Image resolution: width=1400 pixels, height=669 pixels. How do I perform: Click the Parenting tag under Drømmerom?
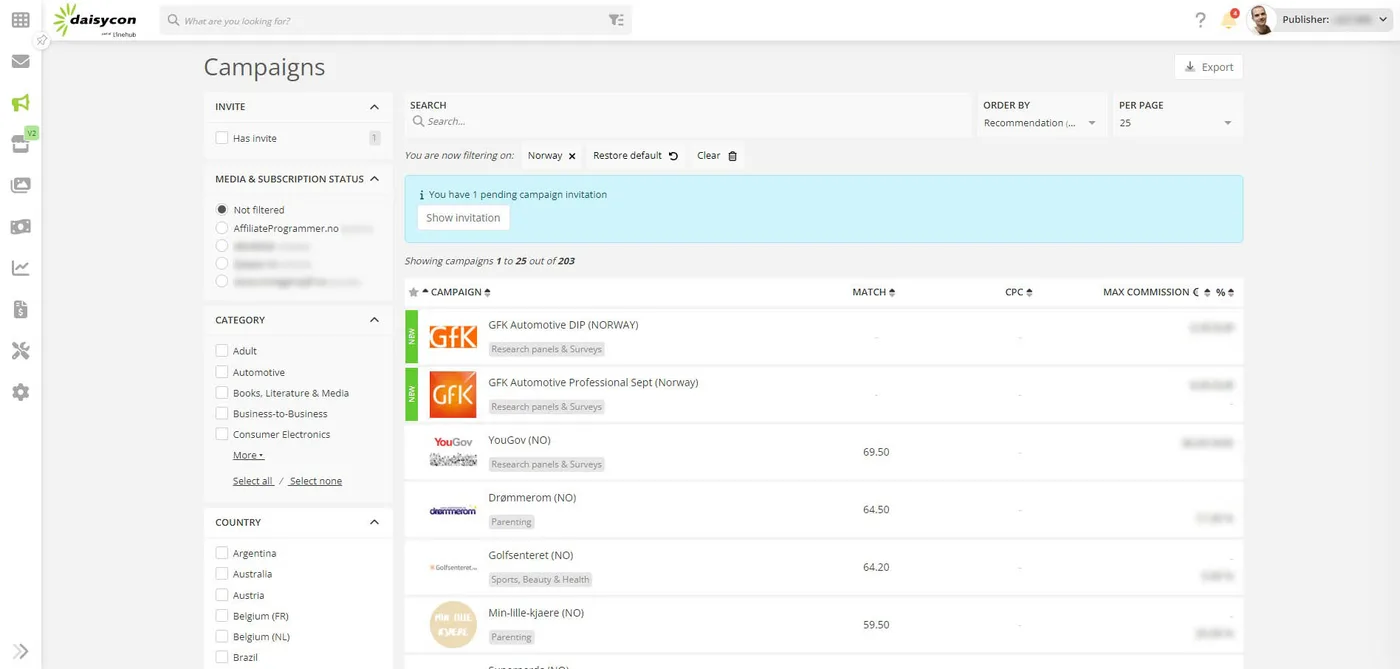click(512, 522)
